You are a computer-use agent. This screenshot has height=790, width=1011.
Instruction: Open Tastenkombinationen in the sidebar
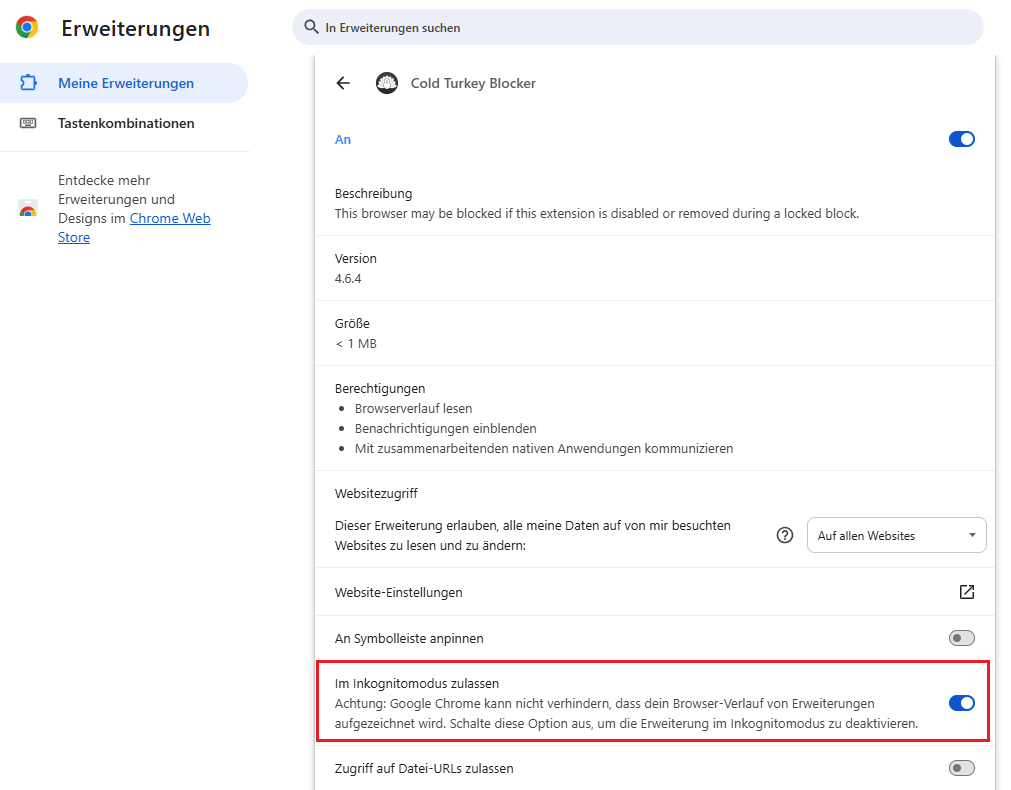[x=126, y=123]
